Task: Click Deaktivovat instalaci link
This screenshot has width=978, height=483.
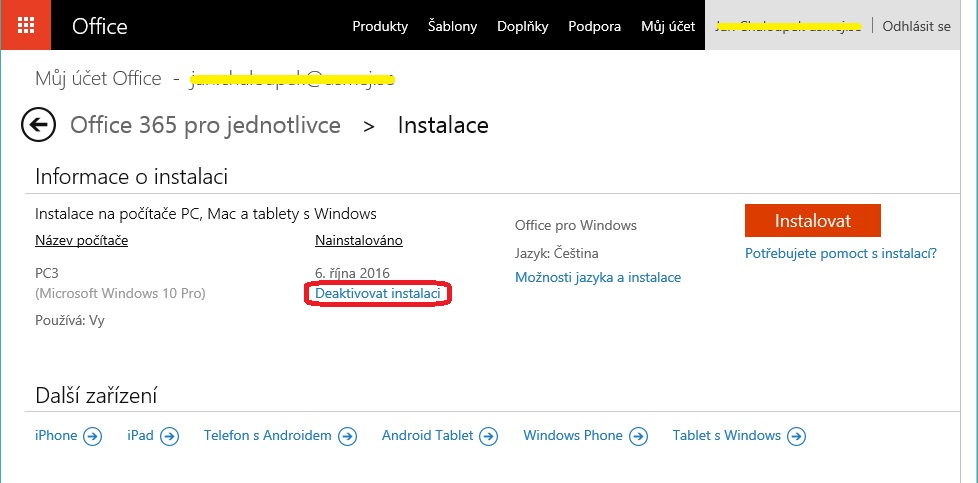Action: (378, 293)
